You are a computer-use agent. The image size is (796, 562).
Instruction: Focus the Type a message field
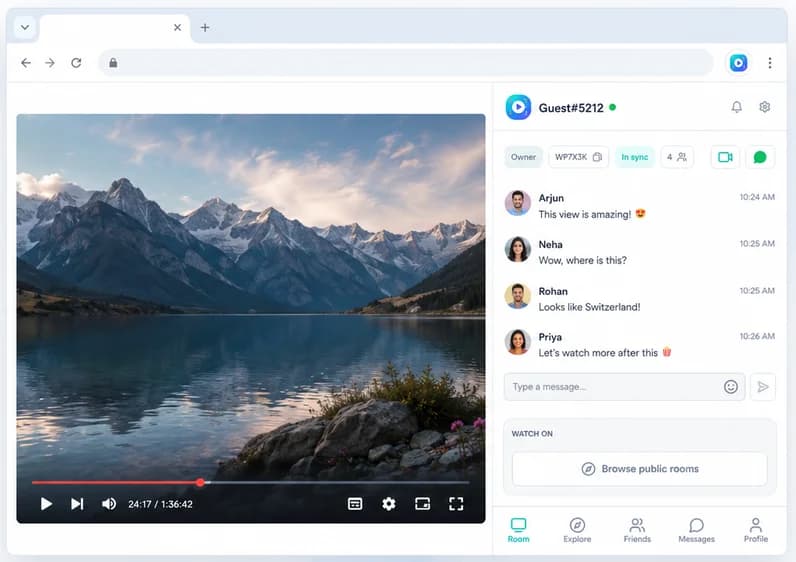click(x=624, y=387)
